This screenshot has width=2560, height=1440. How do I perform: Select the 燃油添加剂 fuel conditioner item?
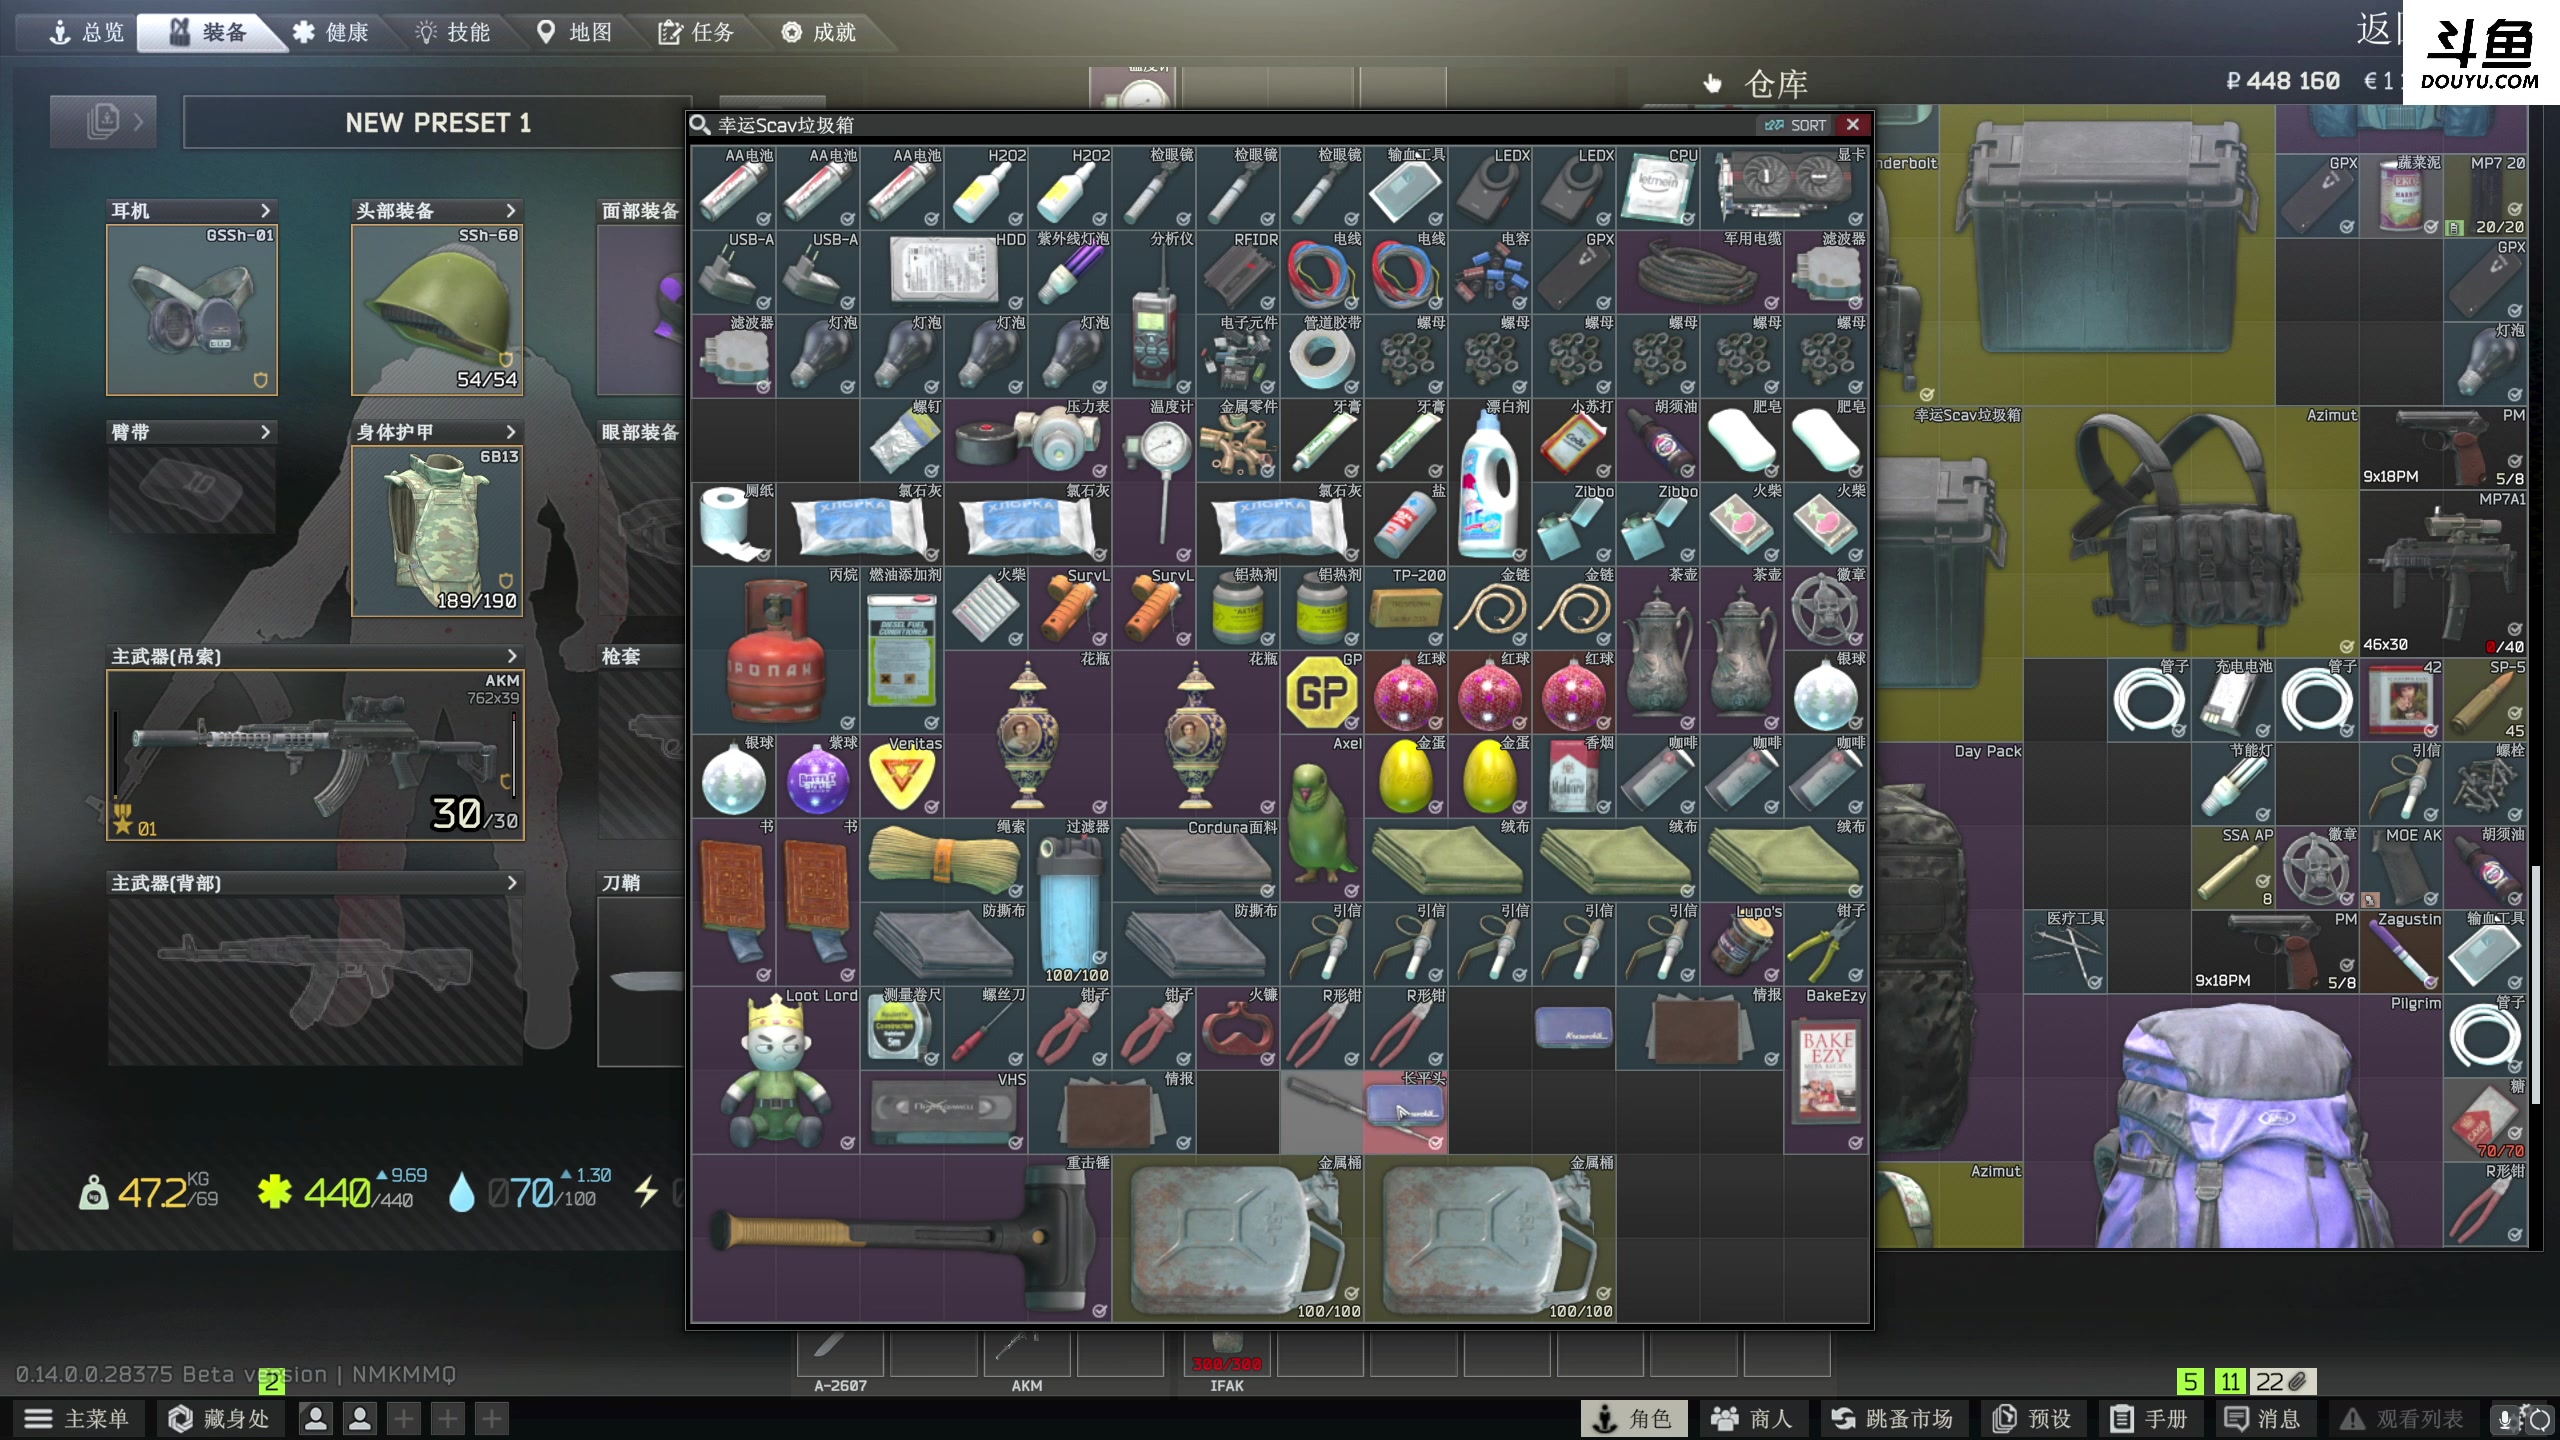(x=902, y=650)
